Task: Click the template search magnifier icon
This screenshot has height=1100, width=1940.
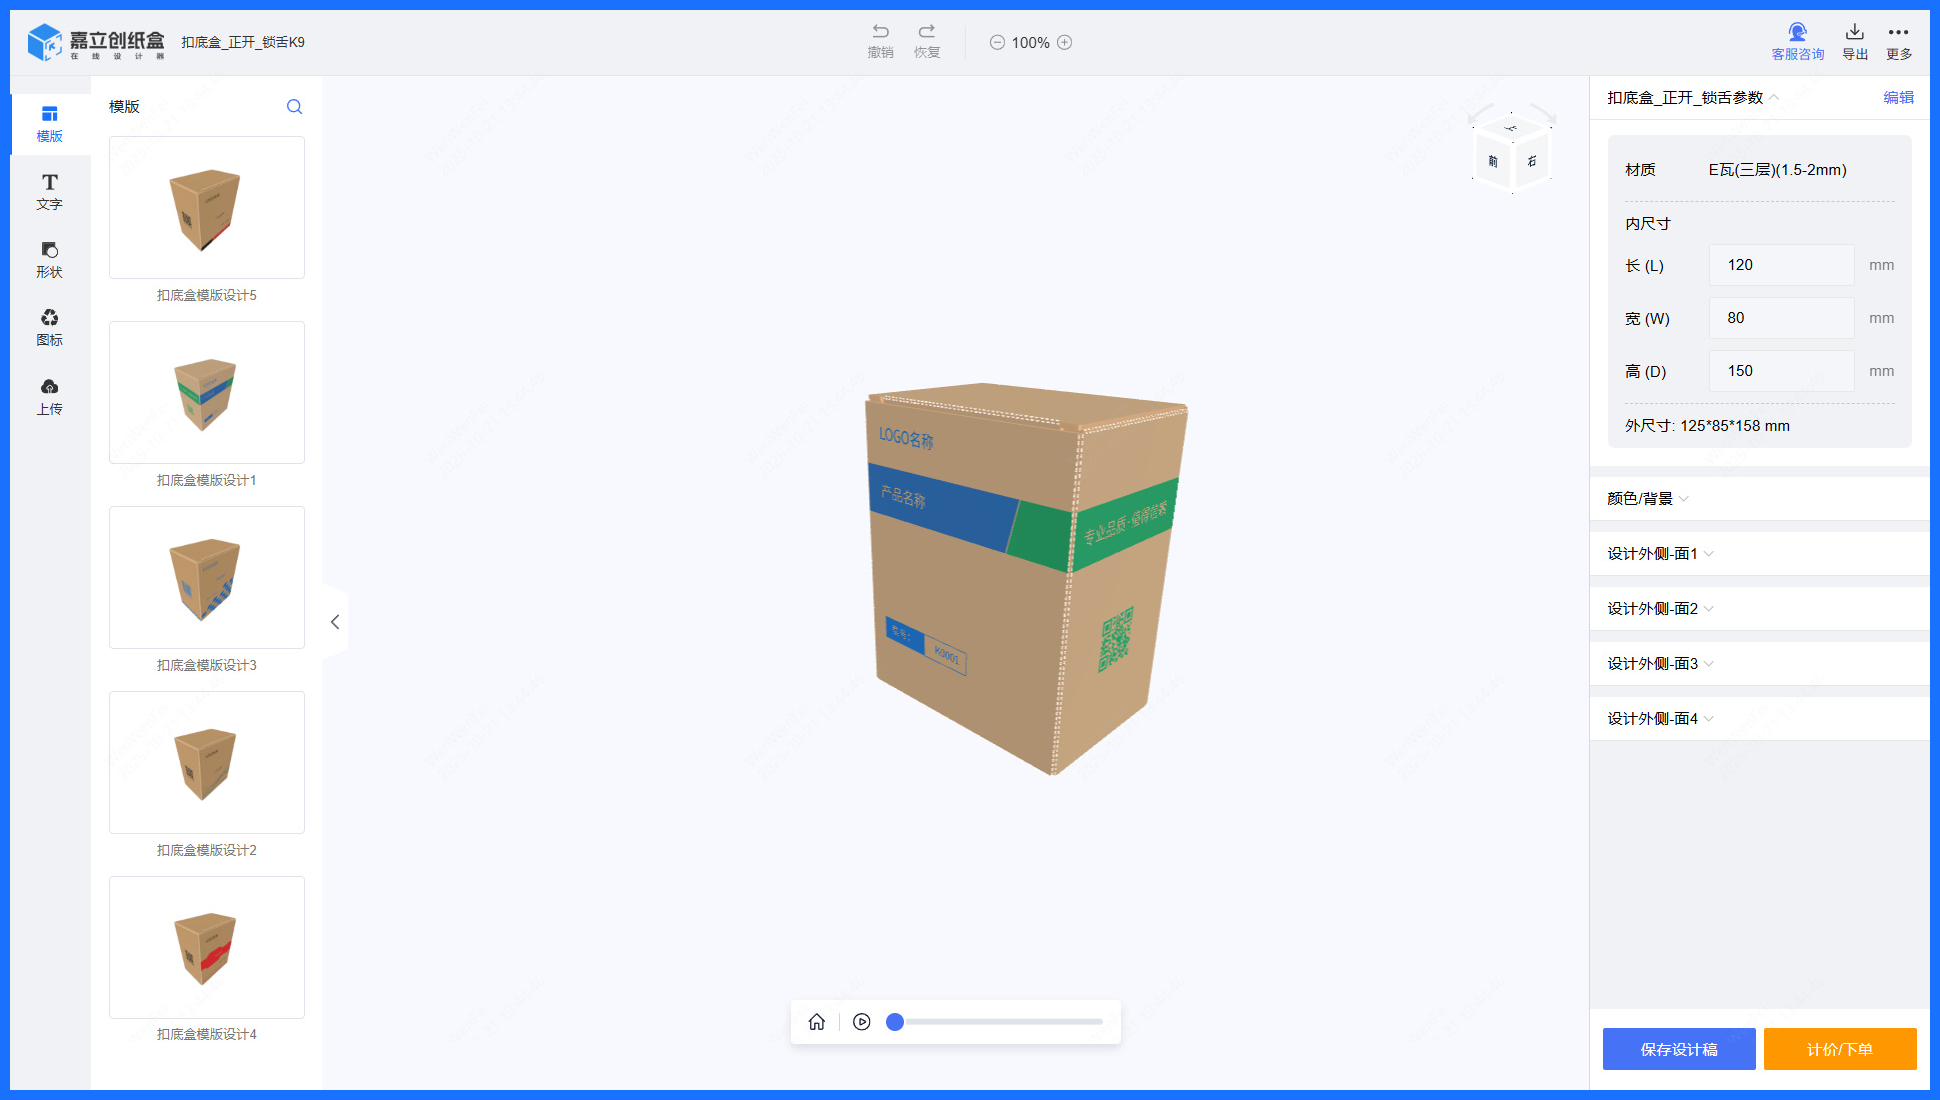Action: click(294, 107)
